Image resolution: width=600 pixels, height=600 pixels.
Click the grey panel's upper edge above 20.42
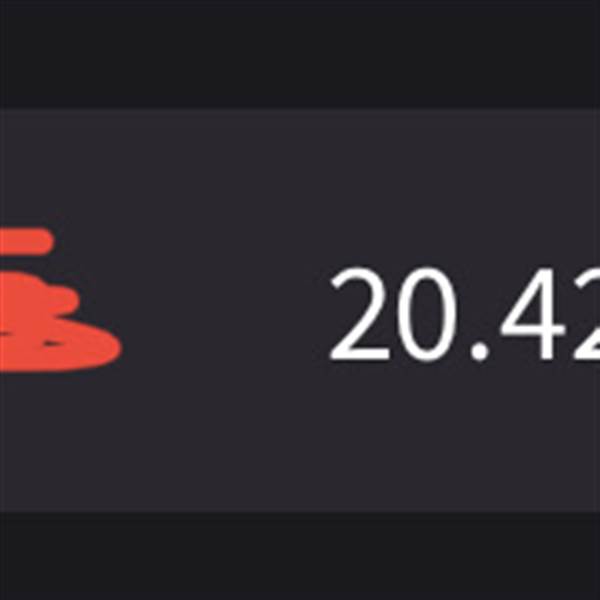(x=465, y=109)
